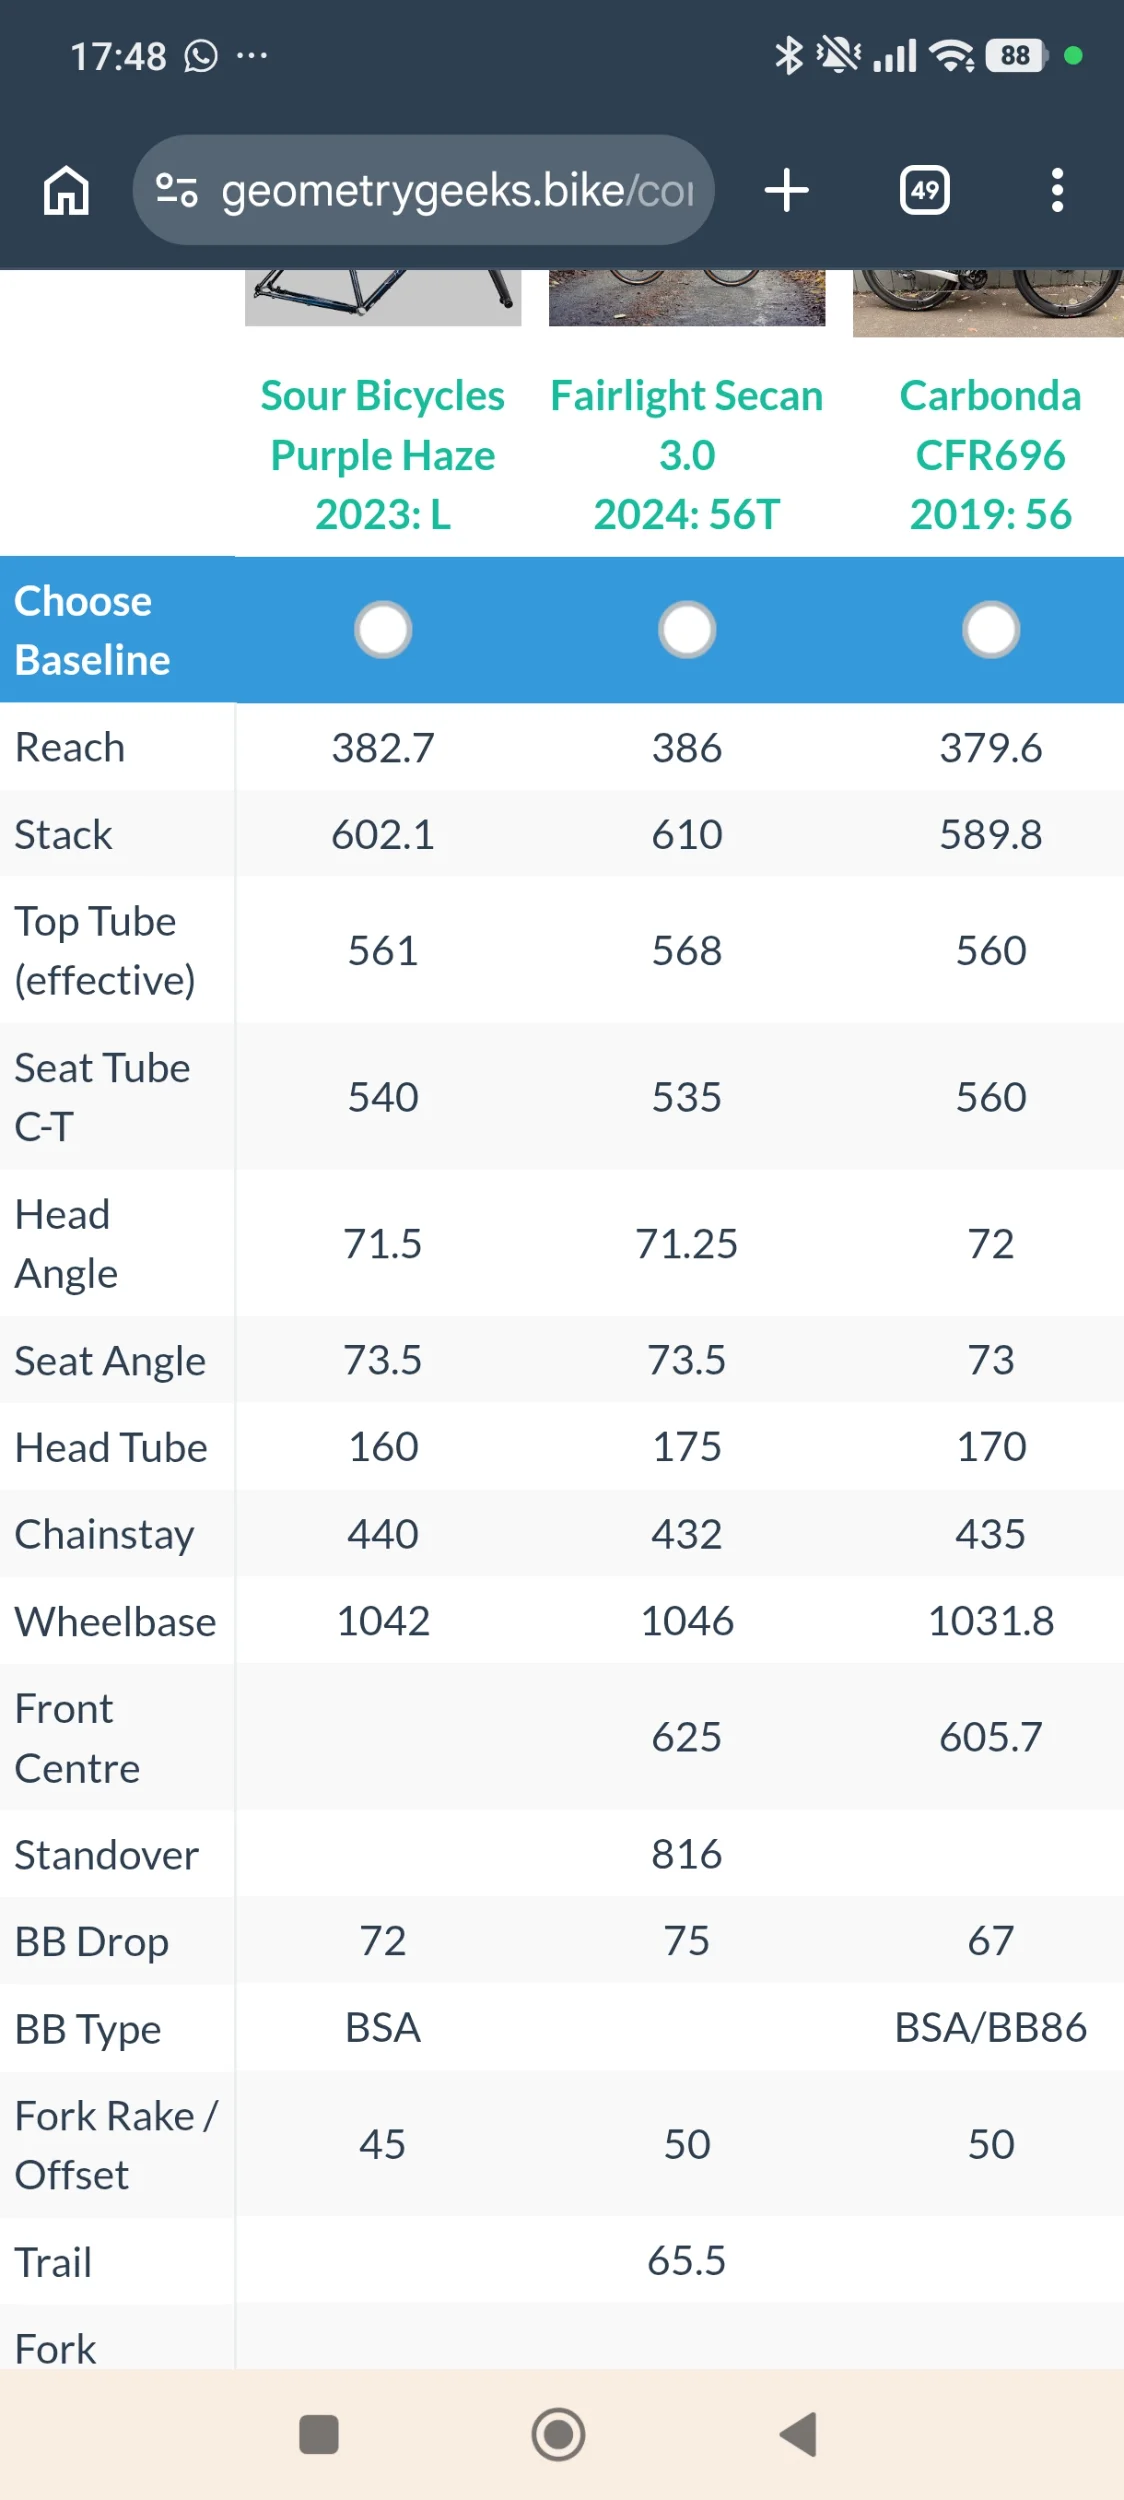Tap the Carbonda CFR696 bike photo
This screenshot has width=1124, height=2500.
[x=988, y=303]
